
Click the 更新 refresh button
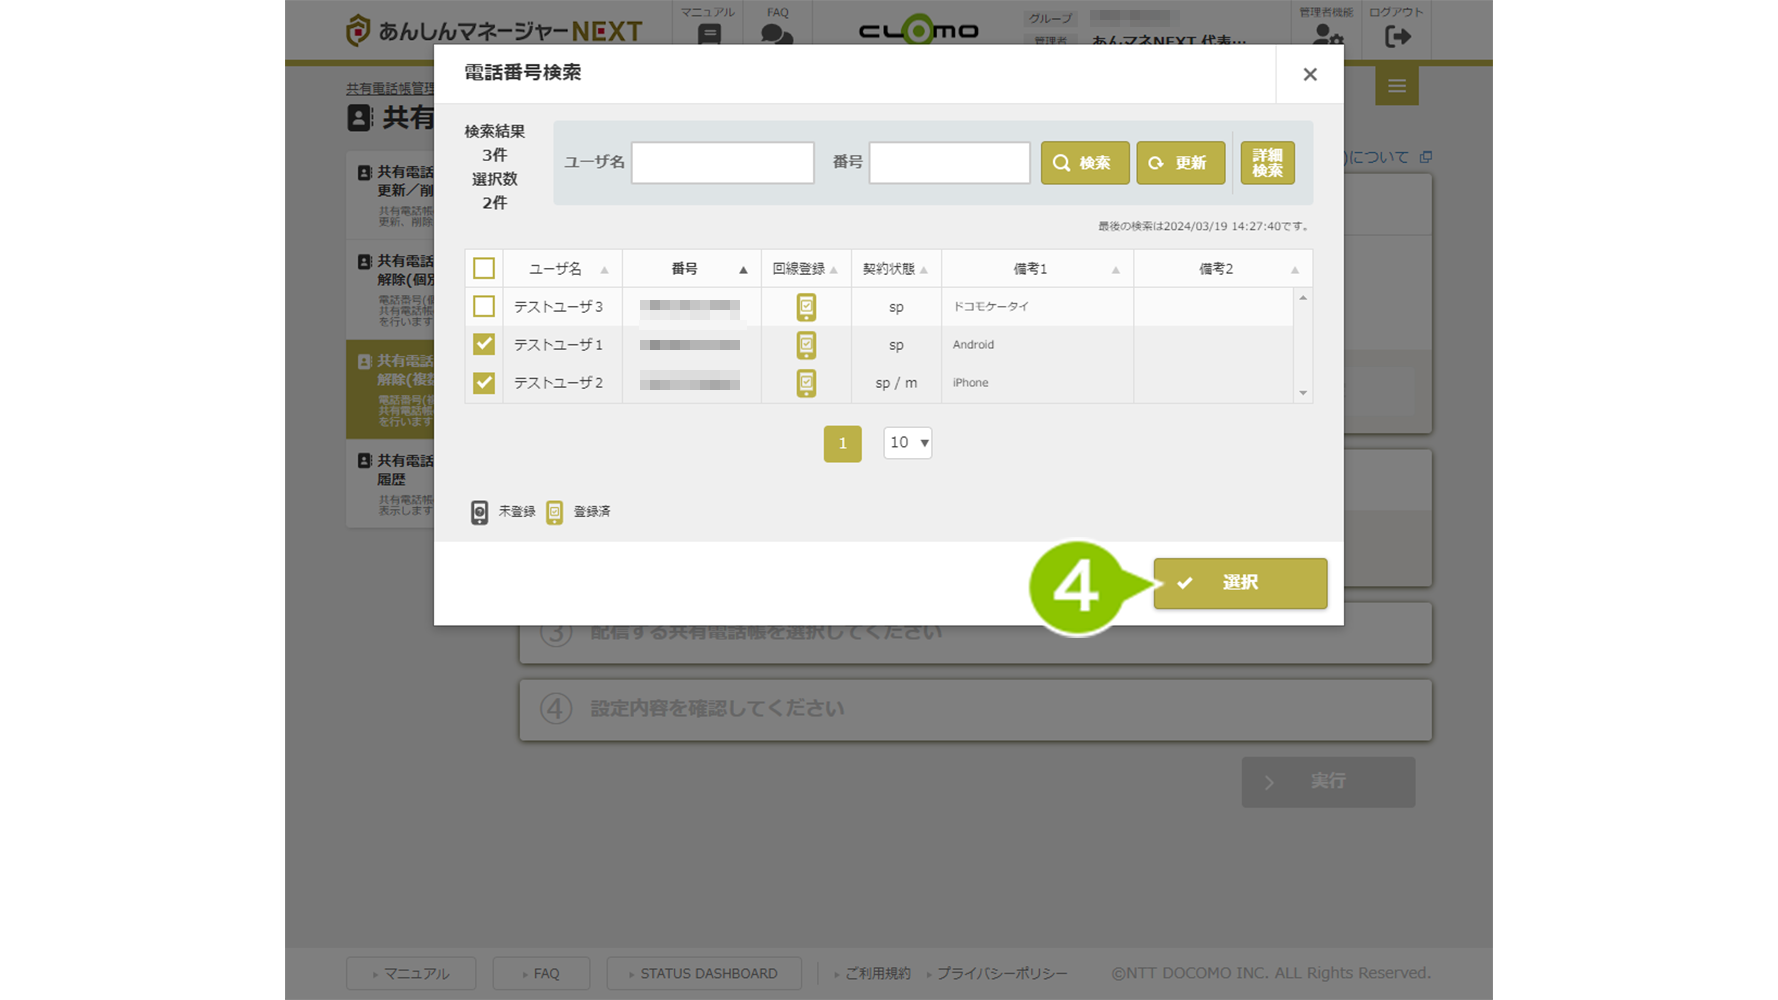pos(1180,163)
